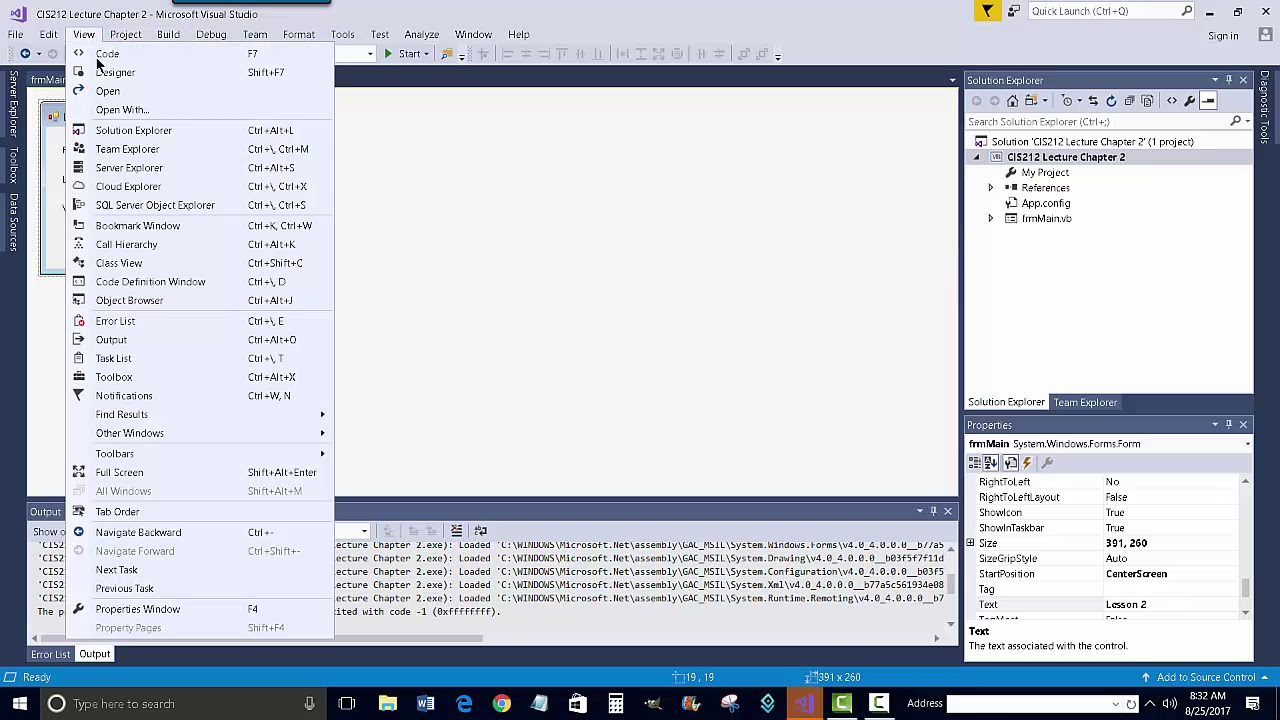This screenshot has width=1280, height=720.
Task: Open the Analyze menu
Action: tap(422, 35)
